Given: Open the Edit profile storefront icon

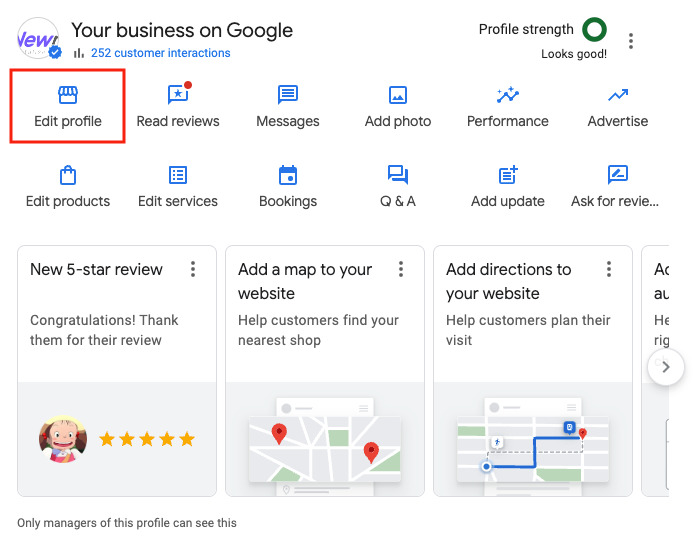Looking at the screenshot, I should [68, 95].
